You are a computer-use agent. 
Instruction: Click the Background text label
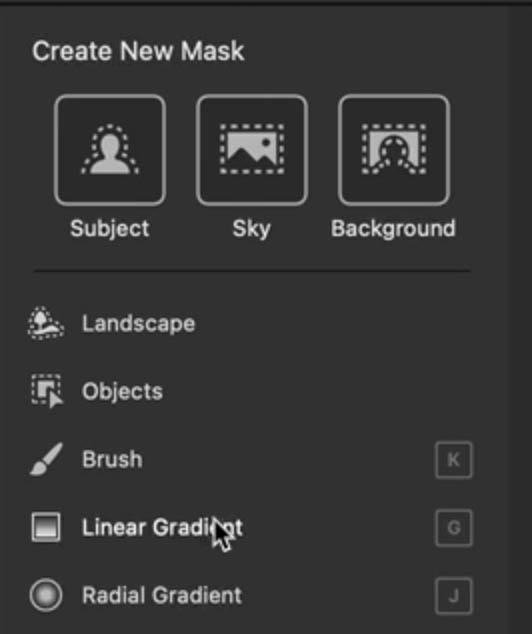click(393, 228)
